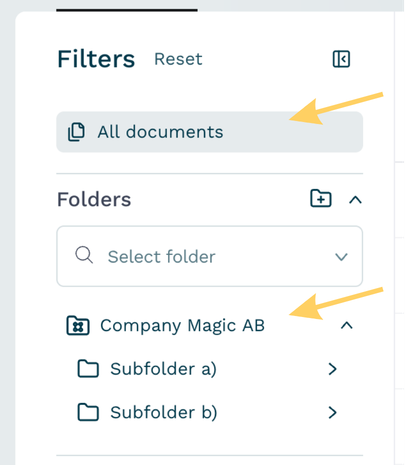Click the Company Magic AB folder icon
The height and width of the screenshot is (465, 405).
coord(78,326)
